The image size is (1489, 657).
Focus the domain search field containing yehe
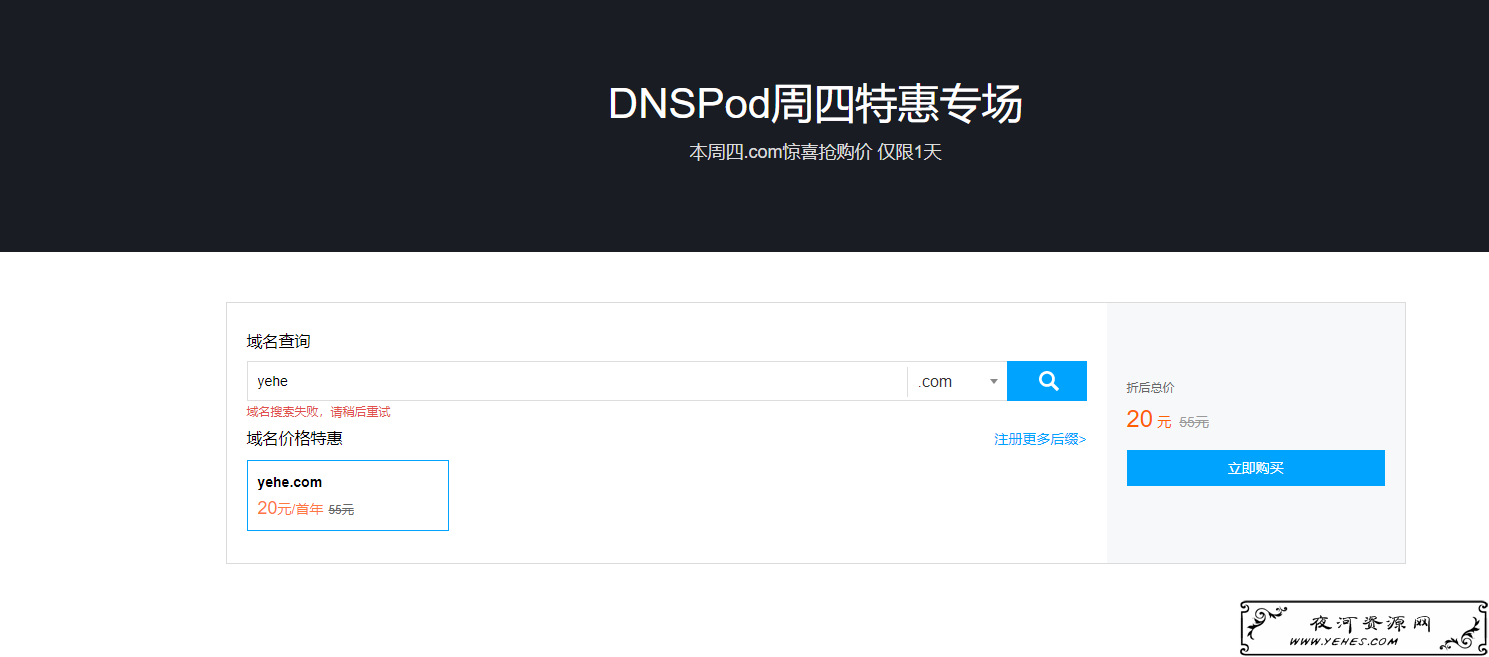(x=577, y=381)
